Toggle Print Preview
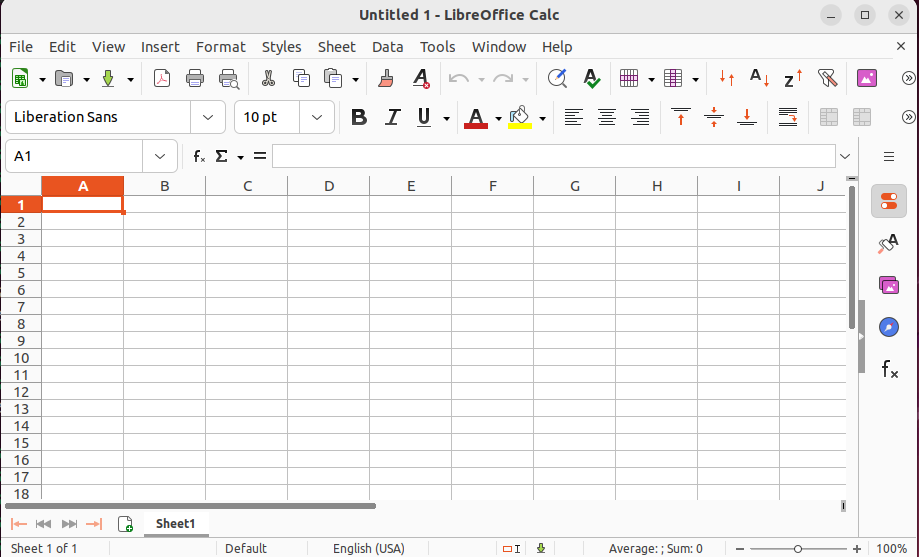919x557 pixels. (x=229, y=78)
